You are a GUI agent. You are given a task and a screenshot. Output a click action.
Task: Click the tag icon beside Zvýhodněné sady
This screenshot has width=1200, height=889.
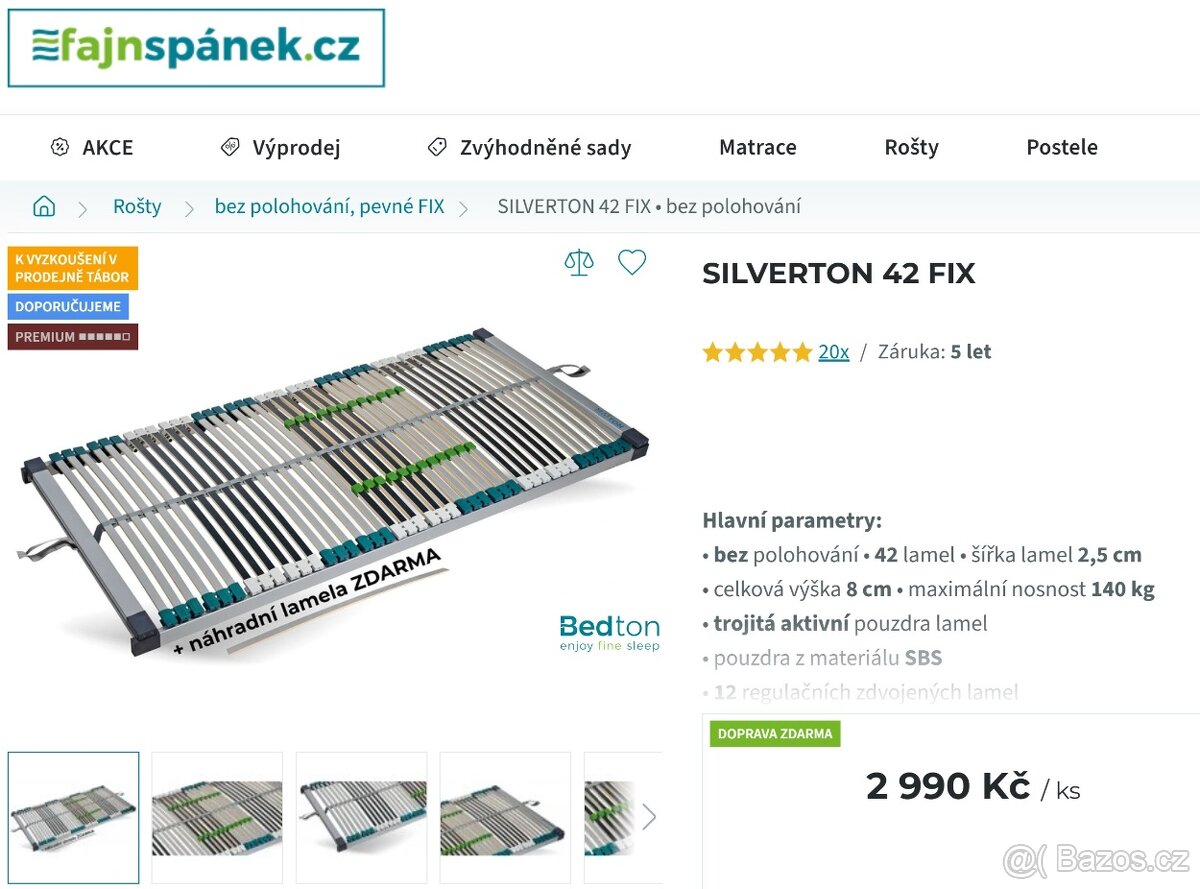[x=437, y=147]
